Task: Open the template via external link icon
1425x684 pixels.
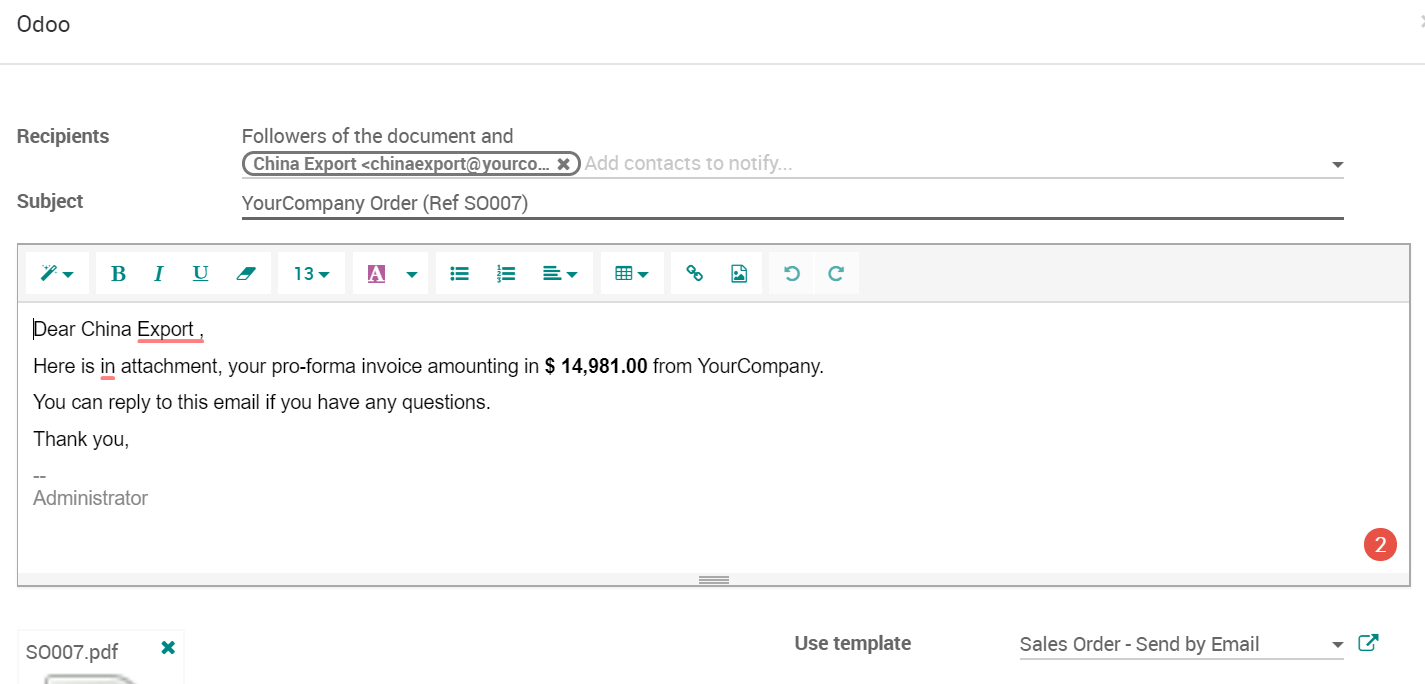Action: pyautogui.click(x=1368, y=643)
